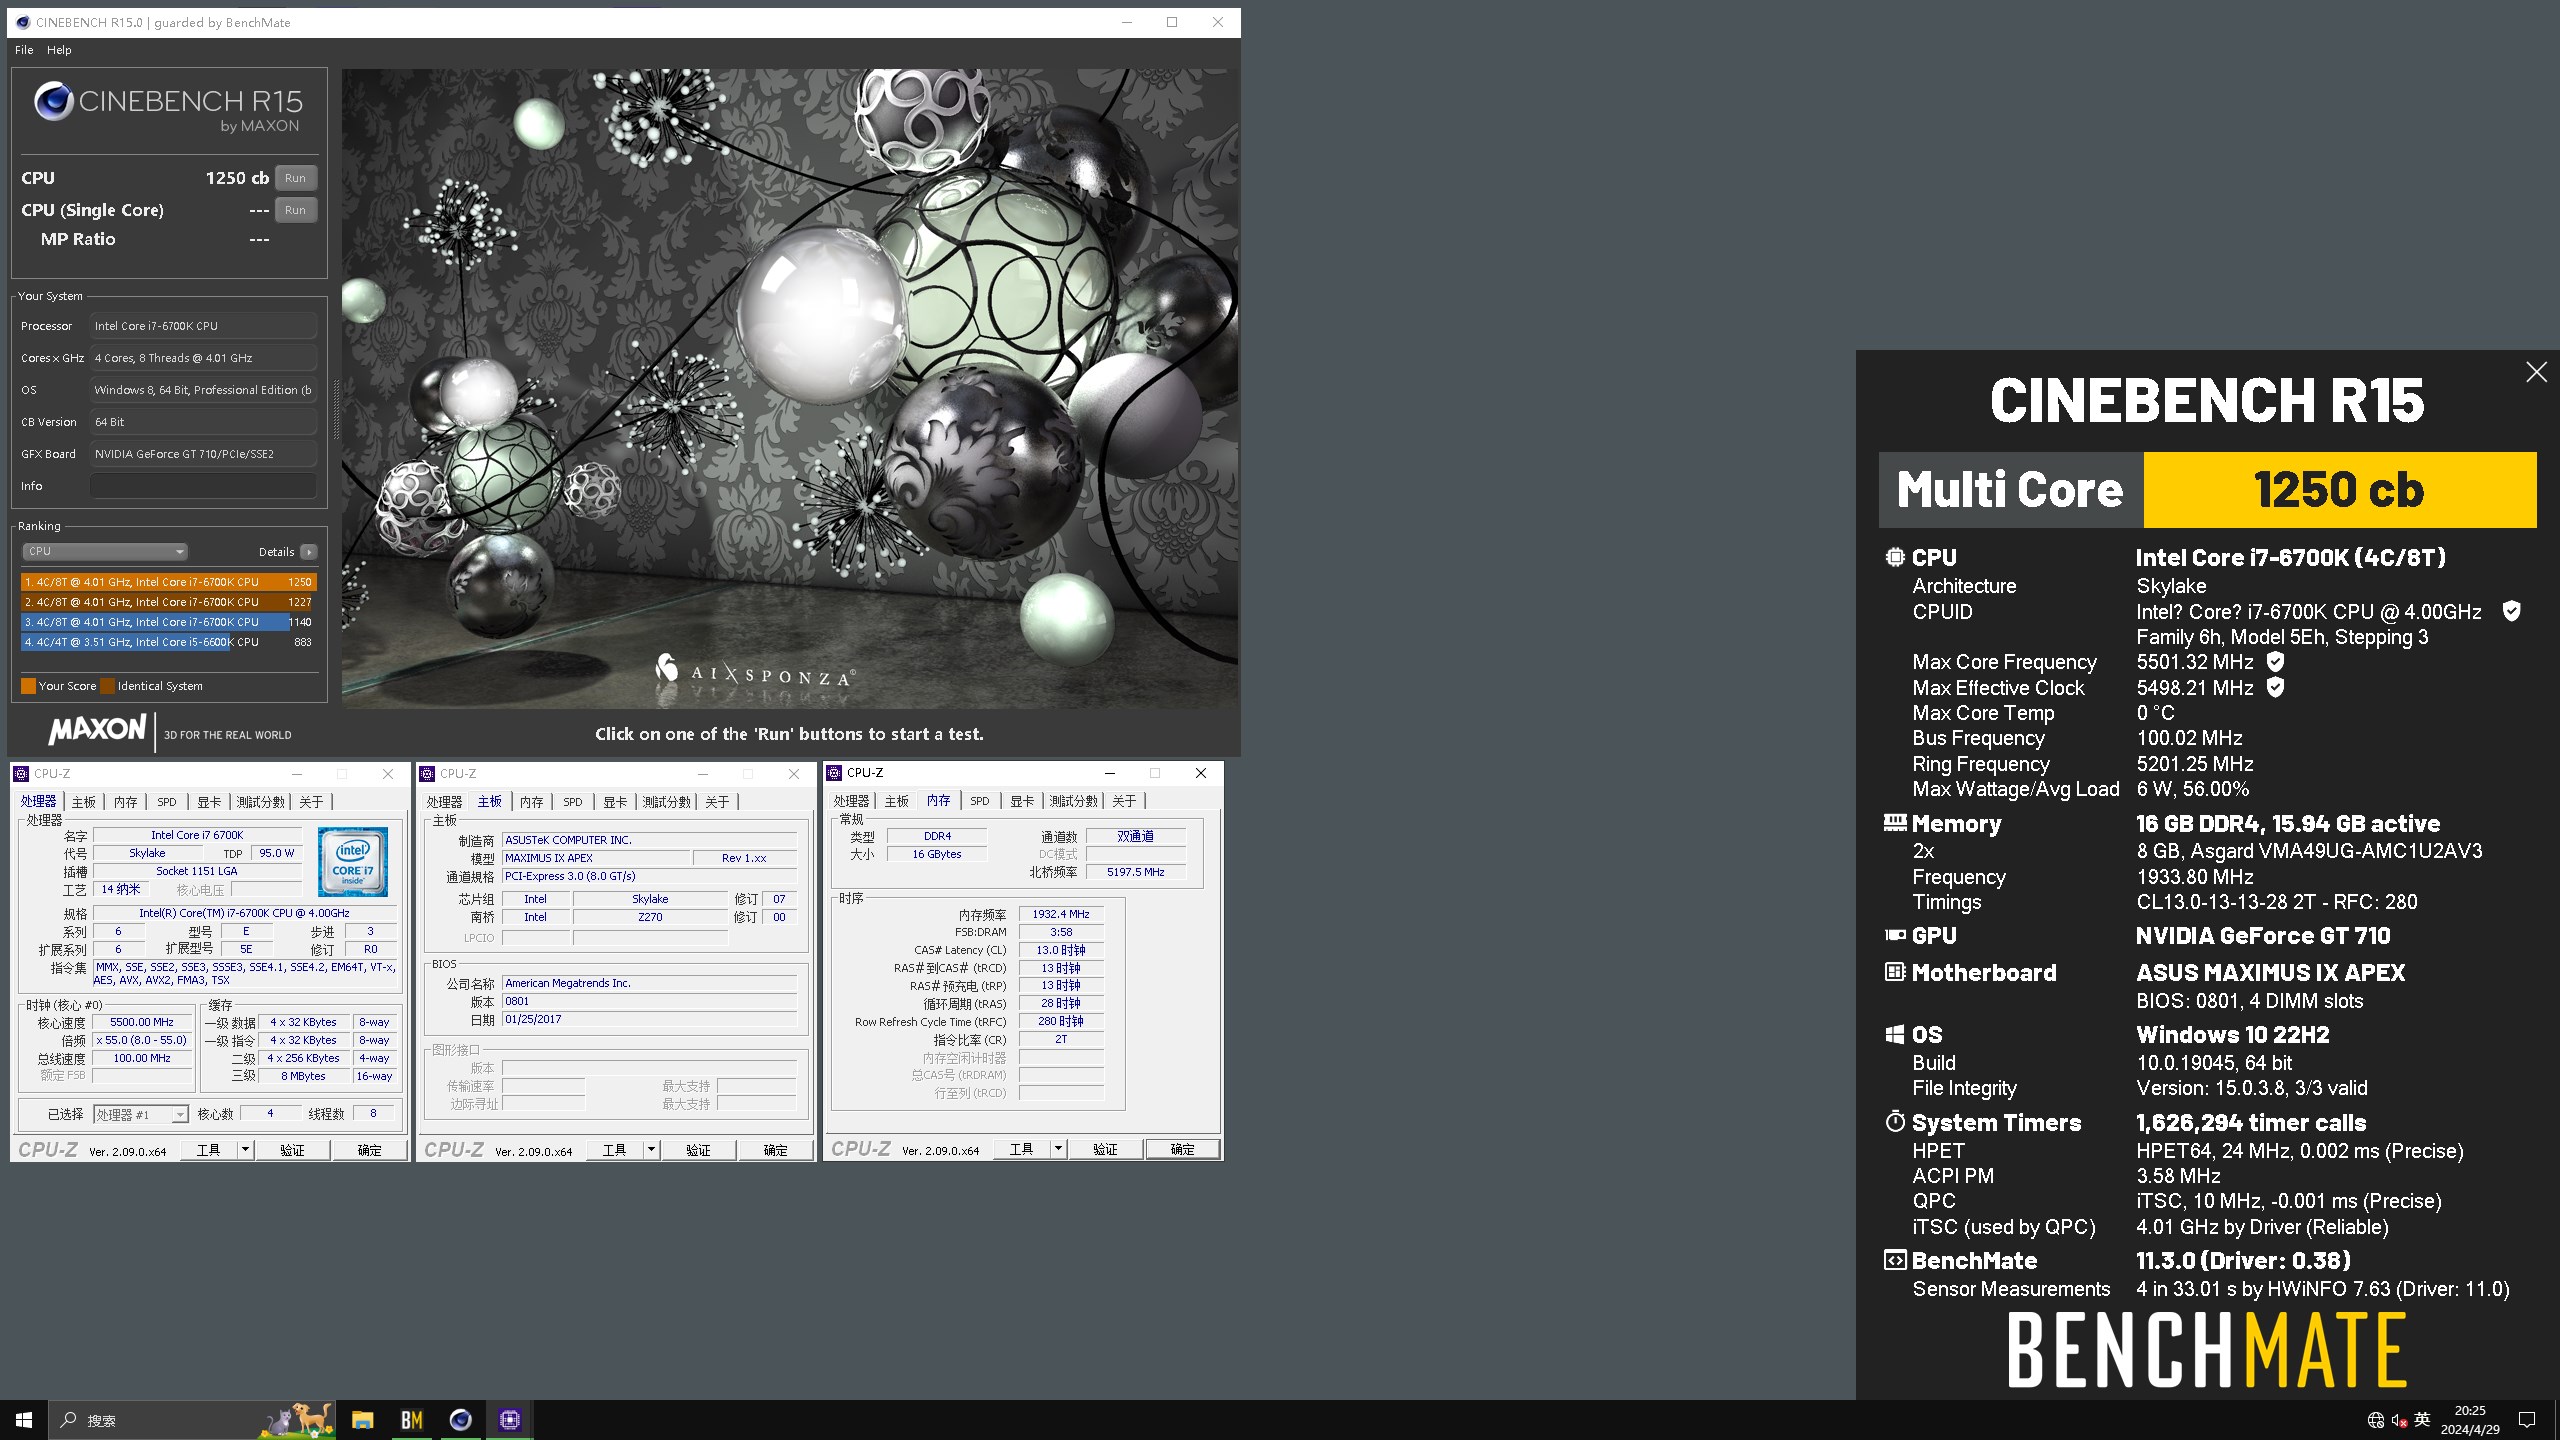Viewport: 2560px width, 1440px height.
Task: Click 确定 button in third CPU-Z window
Action: (x=1183, y=1149)
